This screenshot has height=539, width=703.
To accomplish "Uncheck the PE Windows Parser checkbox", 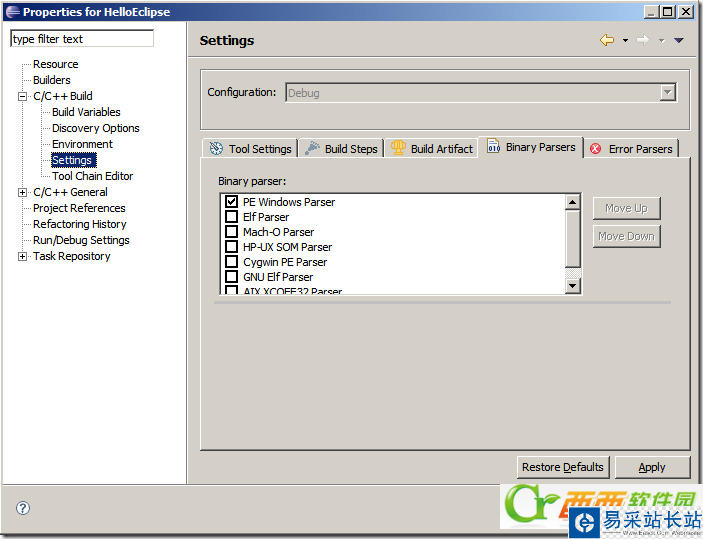I will click(x=232, y=202).
